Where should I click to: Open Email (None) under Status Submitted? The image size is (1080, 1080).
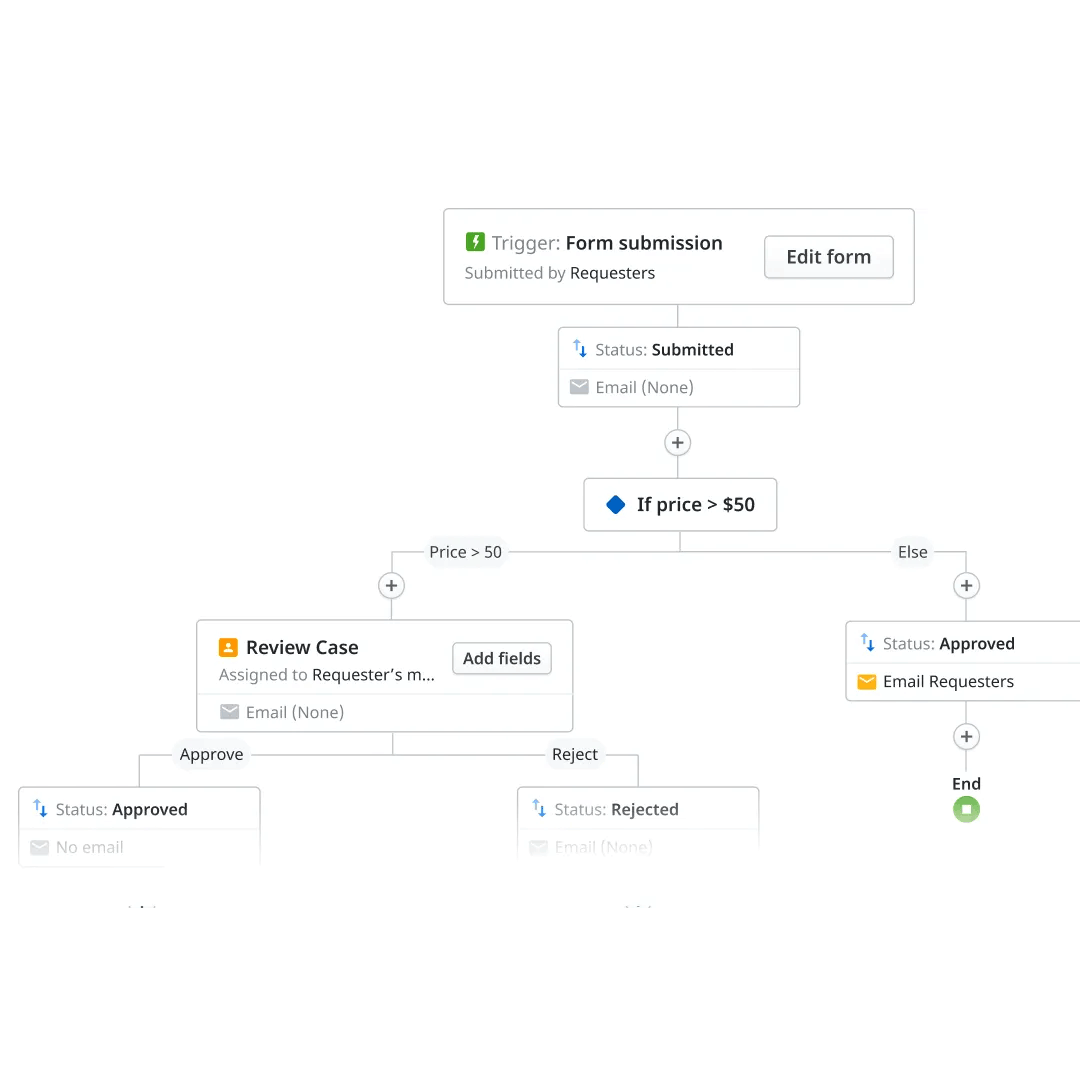coord(678,388)
